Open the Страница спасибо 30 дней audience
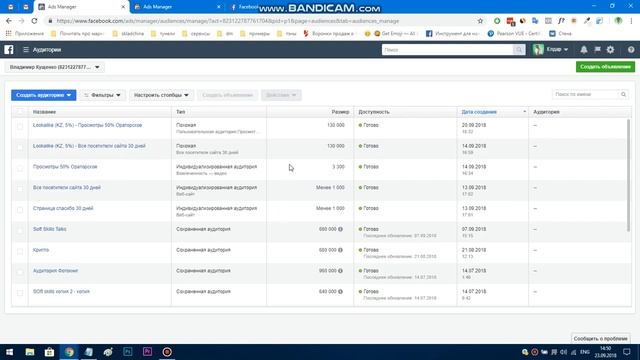Viewport: 640px width, 360px height. point(63,209)
